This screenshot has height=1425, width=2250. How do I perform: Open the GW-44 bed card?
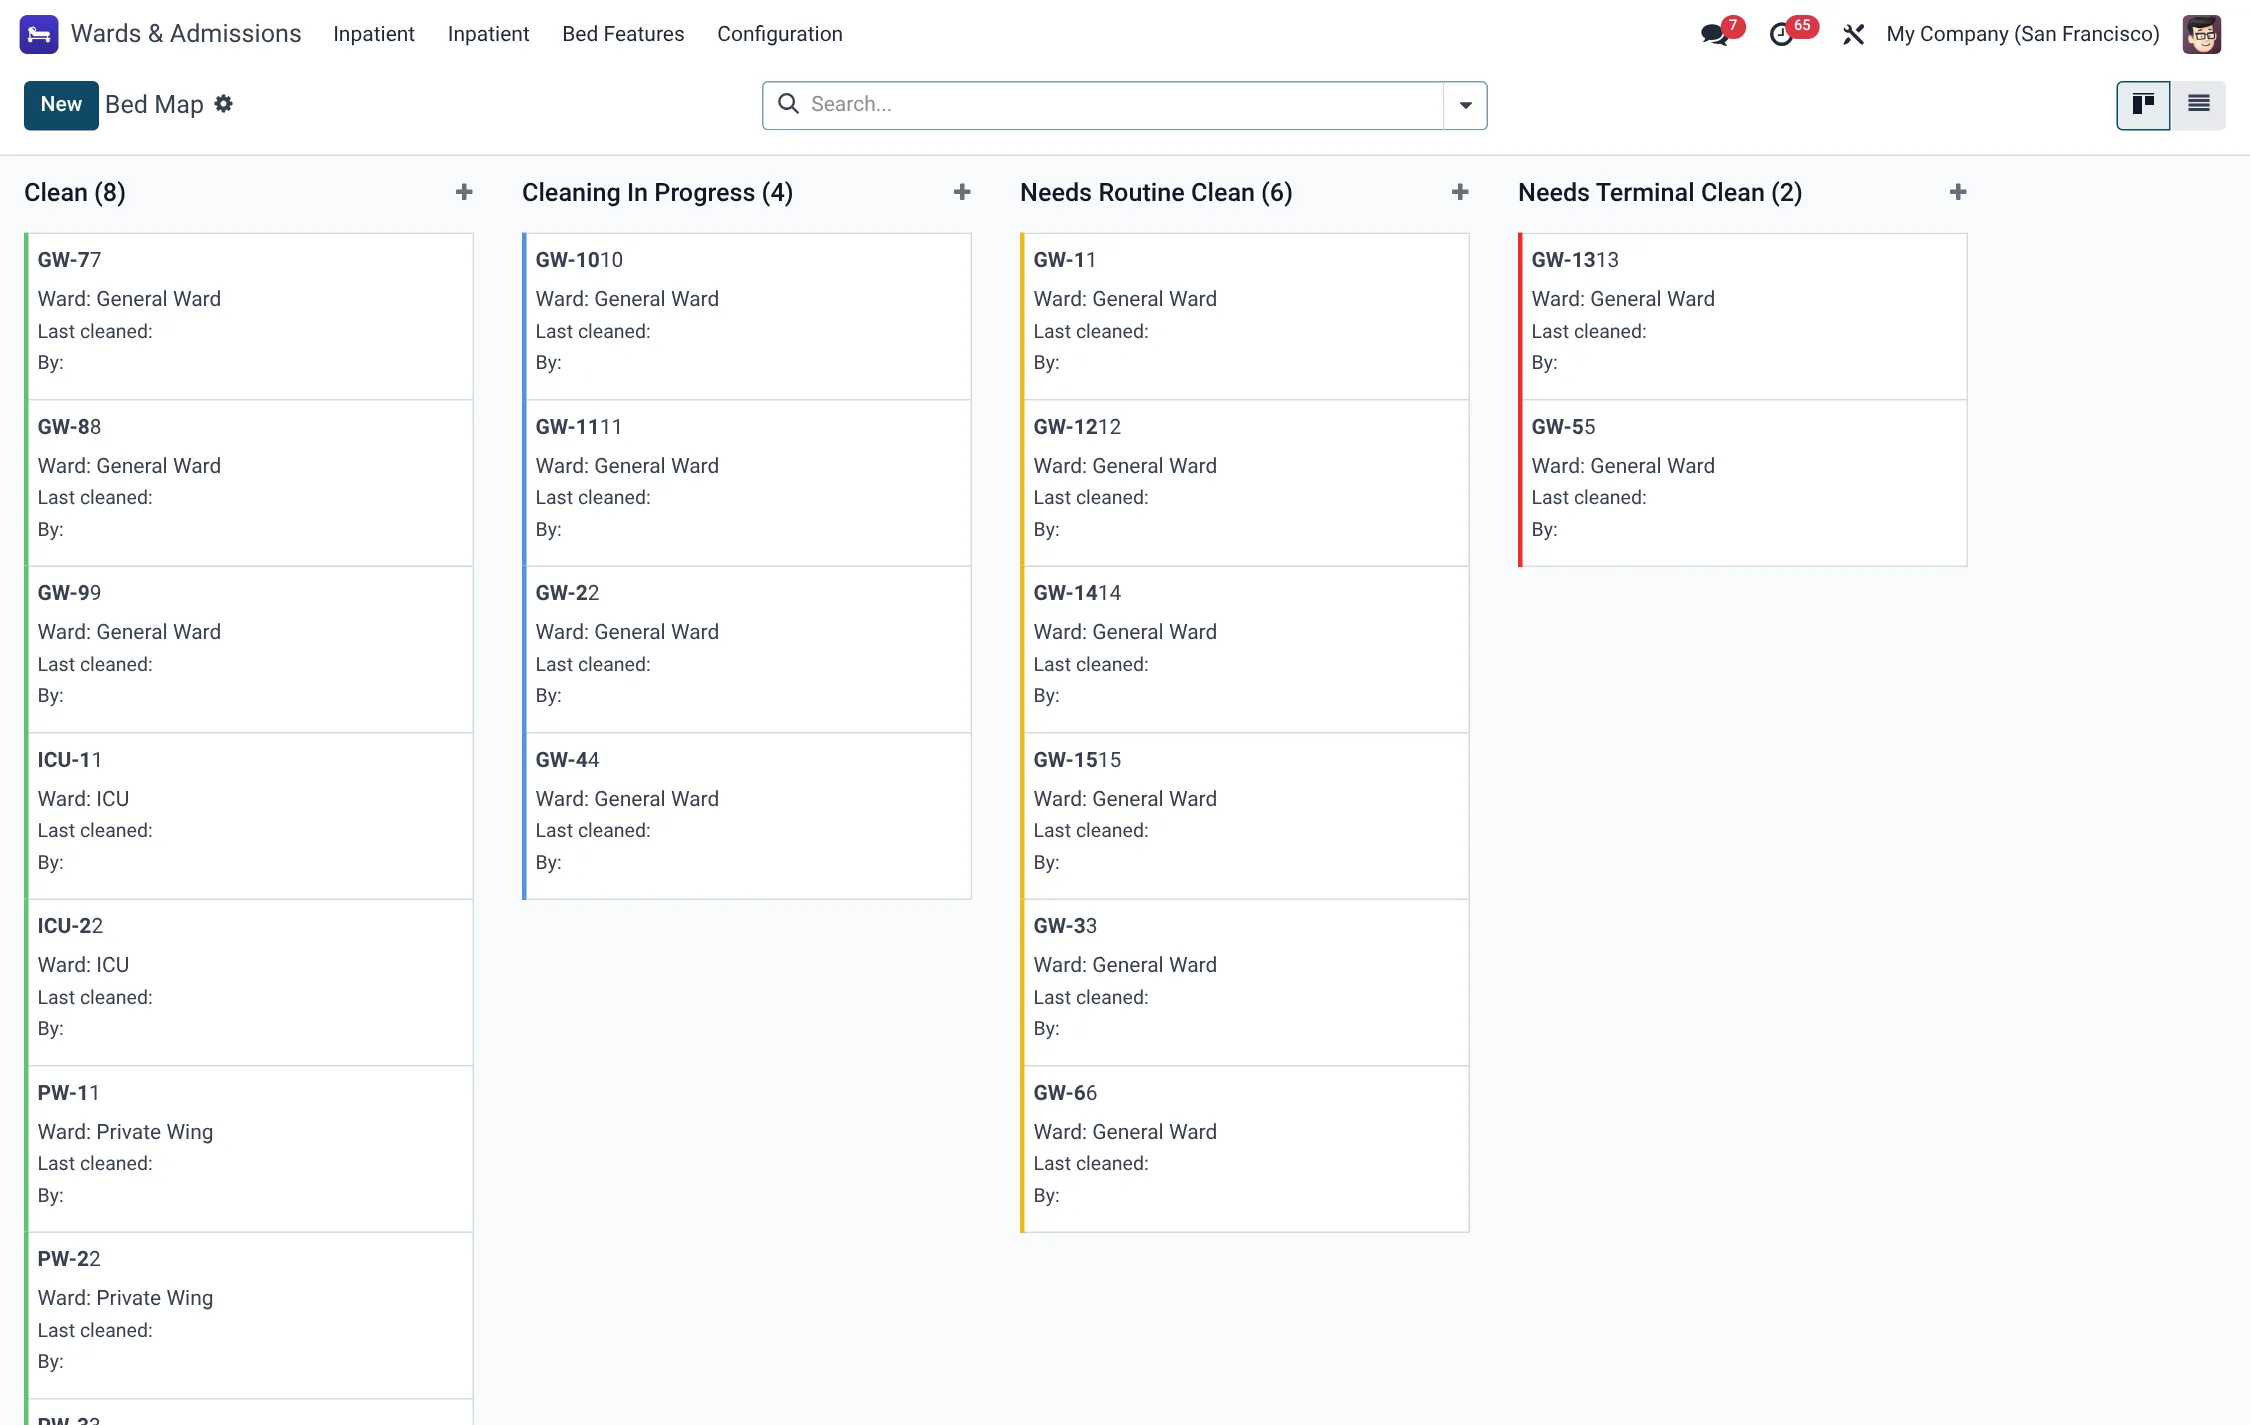pyautogui.click(x=747, y=816)
